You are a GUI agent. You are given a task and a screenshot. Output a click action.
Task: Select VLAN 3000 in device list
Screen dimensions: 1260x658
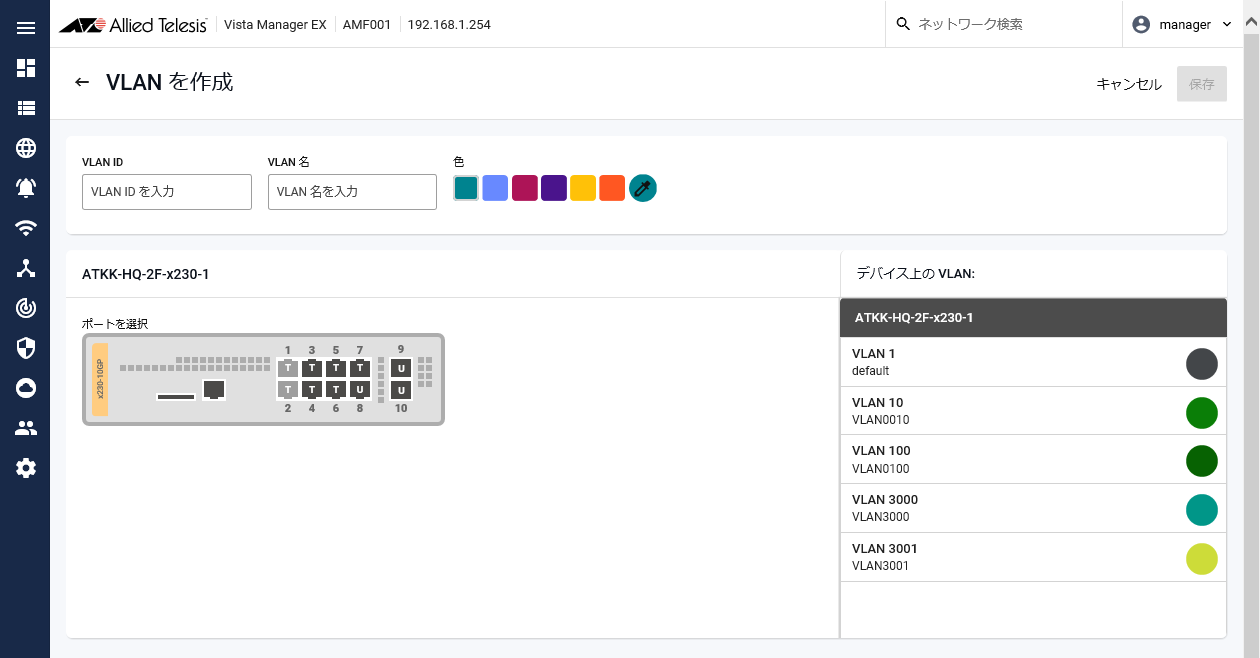[x=1032, y=508]
